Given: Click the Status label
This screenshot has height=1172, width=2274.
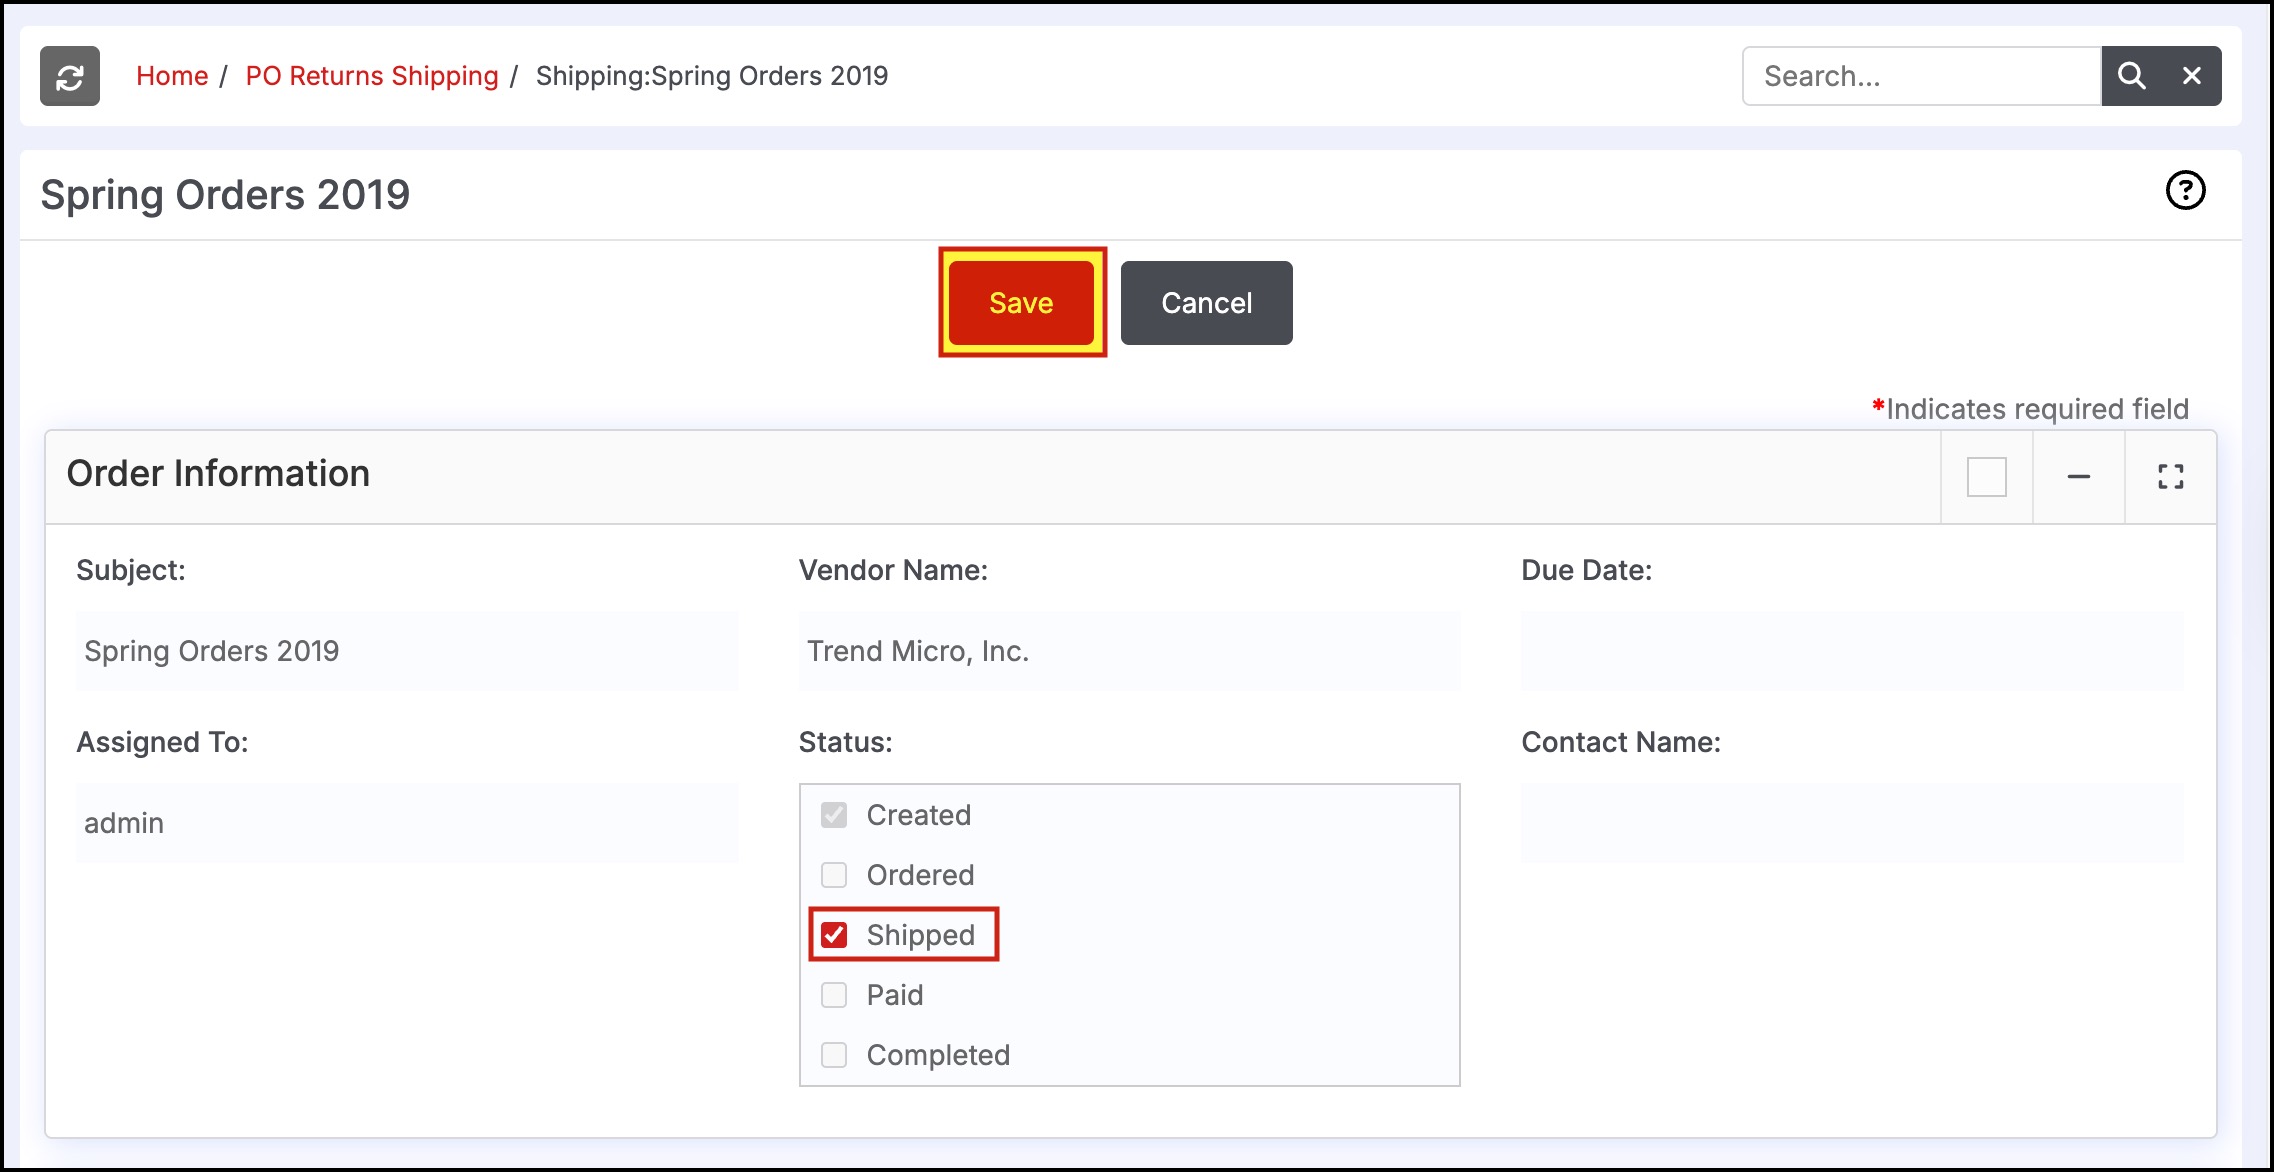Looking at the screenshot, I should (845, 742).
